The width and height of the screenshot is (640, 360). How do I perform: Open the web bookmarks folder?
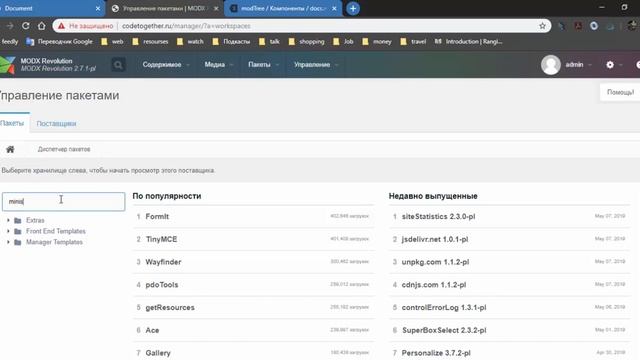pos(112,41)
